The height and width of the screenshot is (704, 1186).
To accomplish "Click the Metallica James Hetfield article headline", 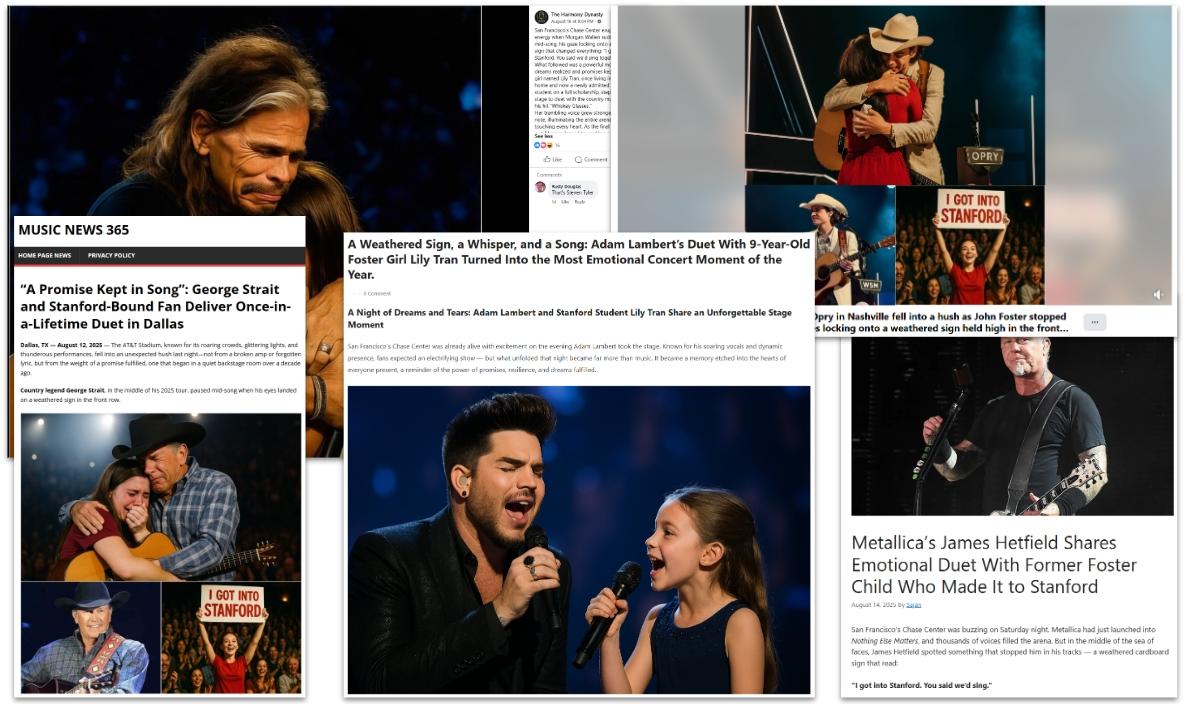I will (994, 564).
